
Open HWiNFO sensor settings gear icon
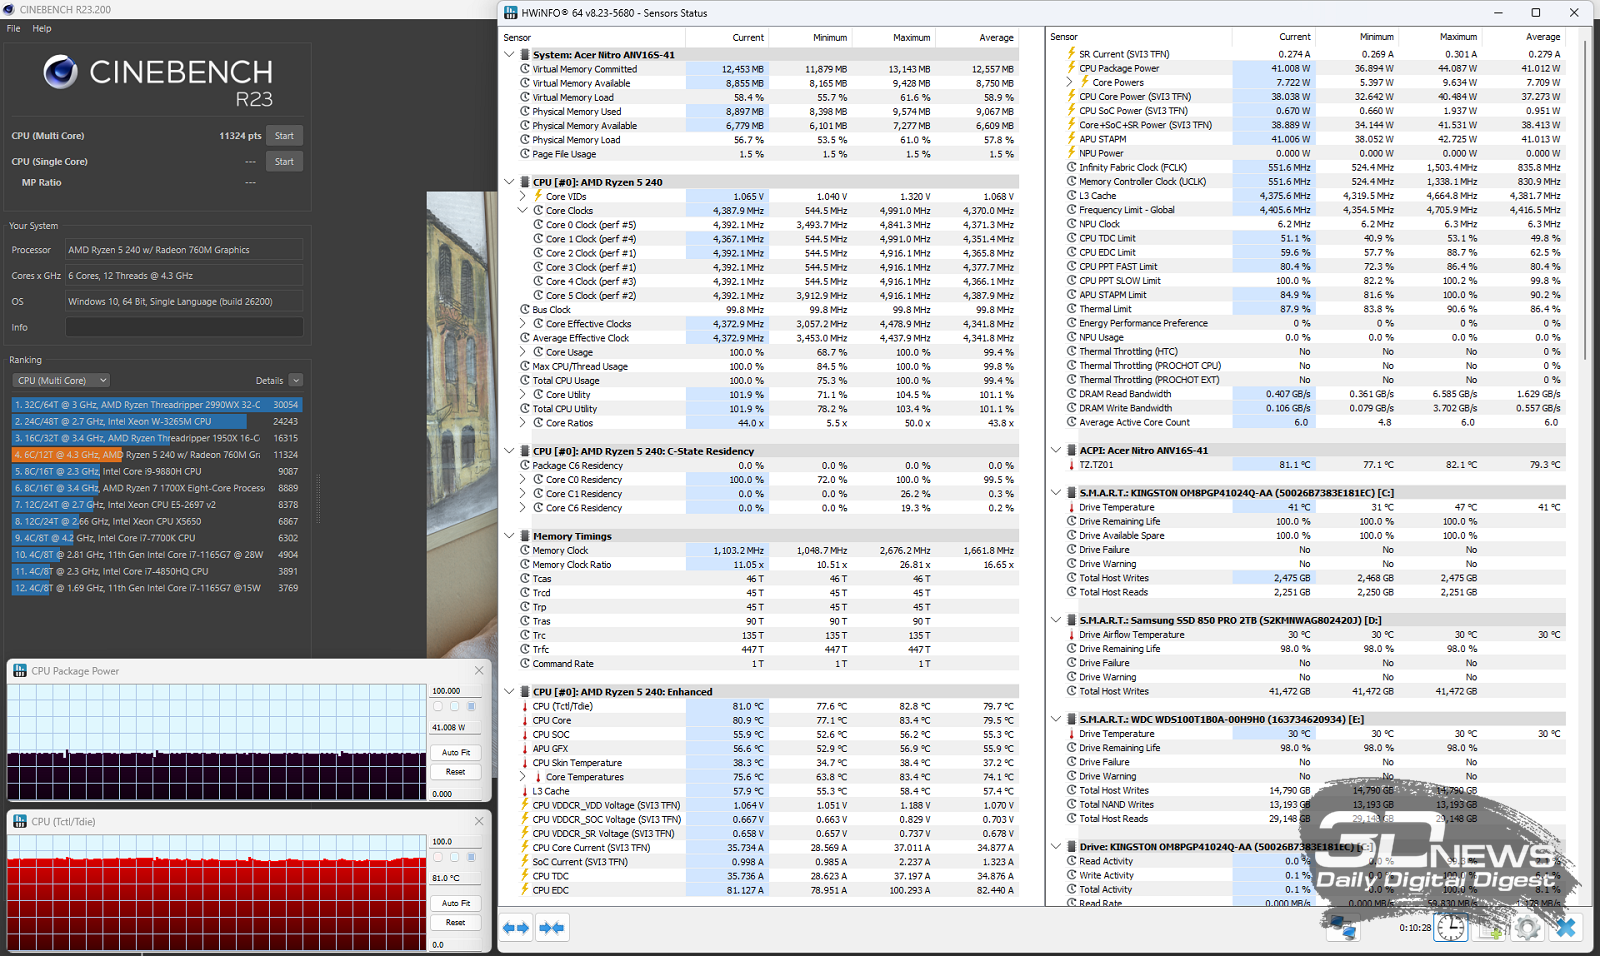pos(1527,928)
